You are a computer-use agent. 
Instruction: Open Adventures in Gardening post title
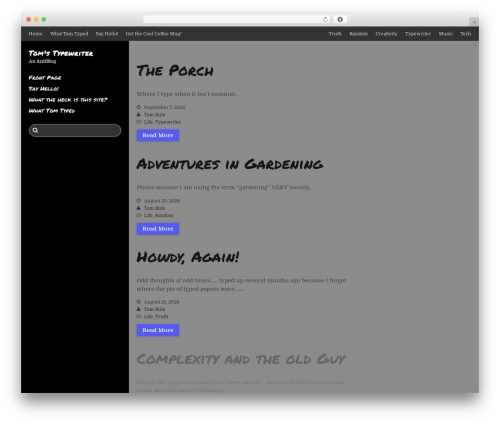(x=230, y=164)
